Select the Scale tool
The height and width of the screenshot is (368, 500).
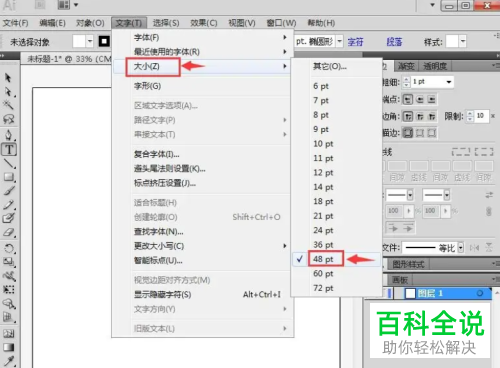pyautogui.click(x=9, y=262)
